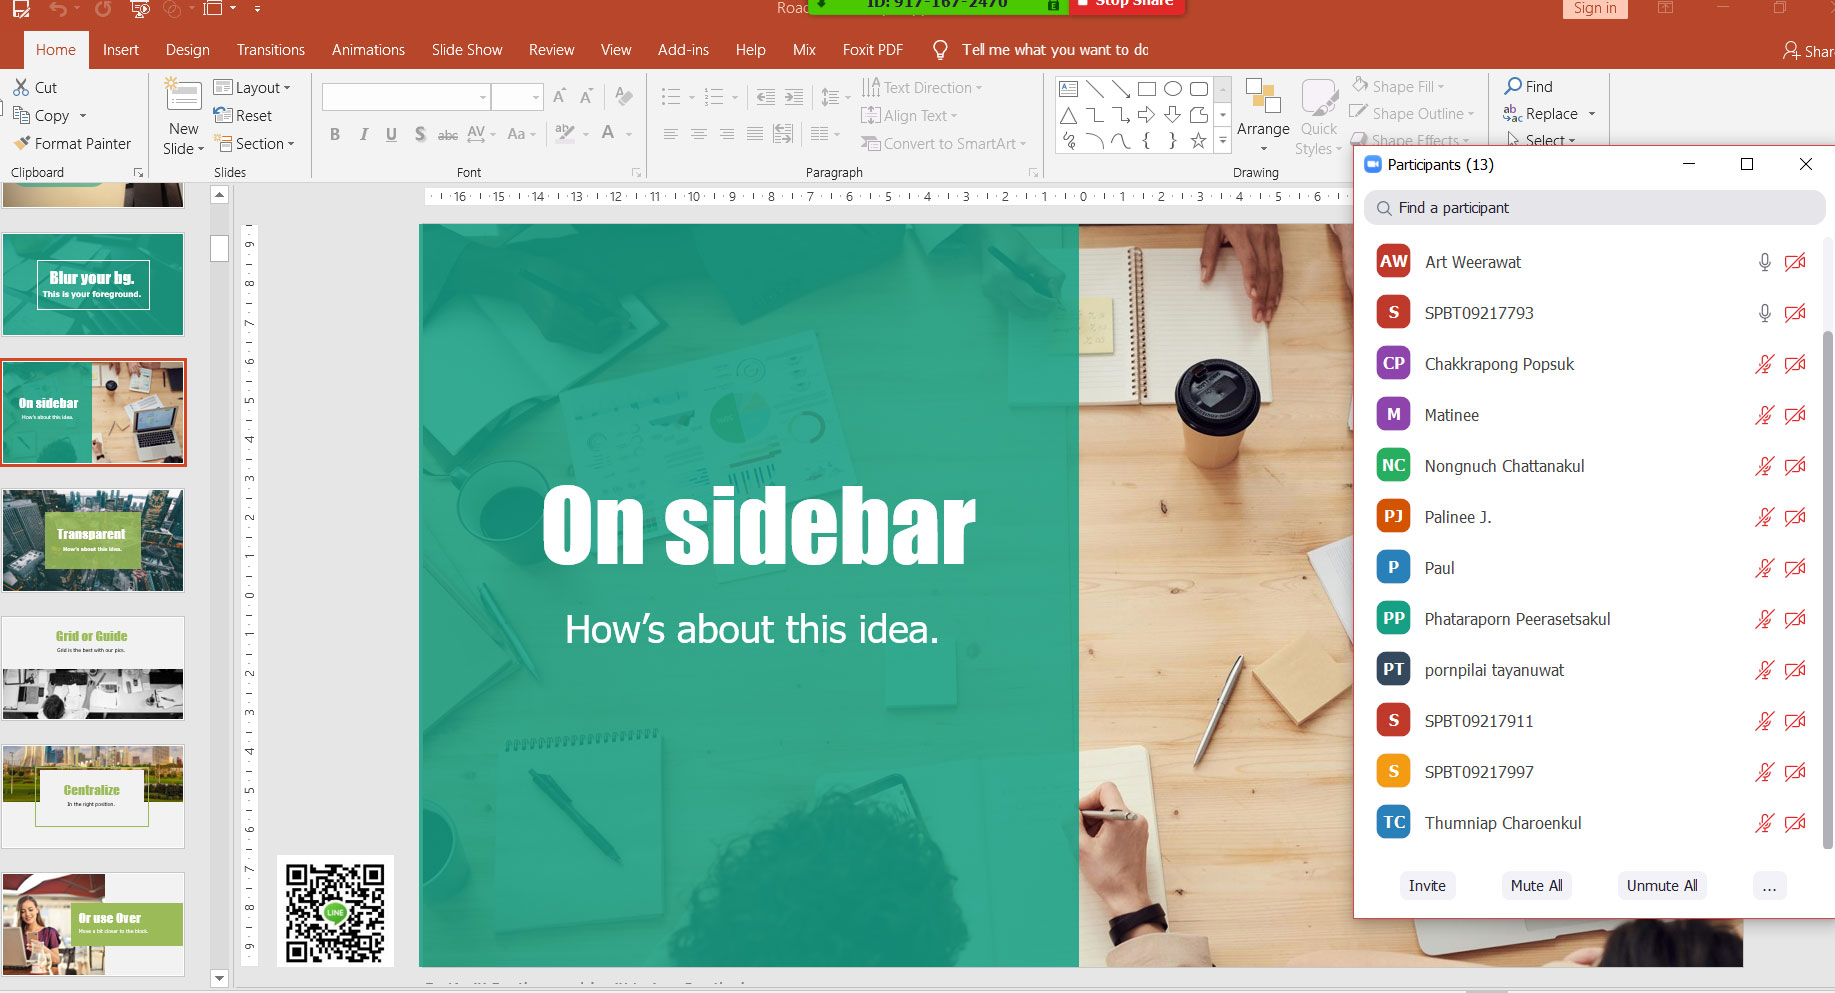Click the Sign in button
Screen dimensions: 1835x993
pyautogui.click(x=1594, y=8)
